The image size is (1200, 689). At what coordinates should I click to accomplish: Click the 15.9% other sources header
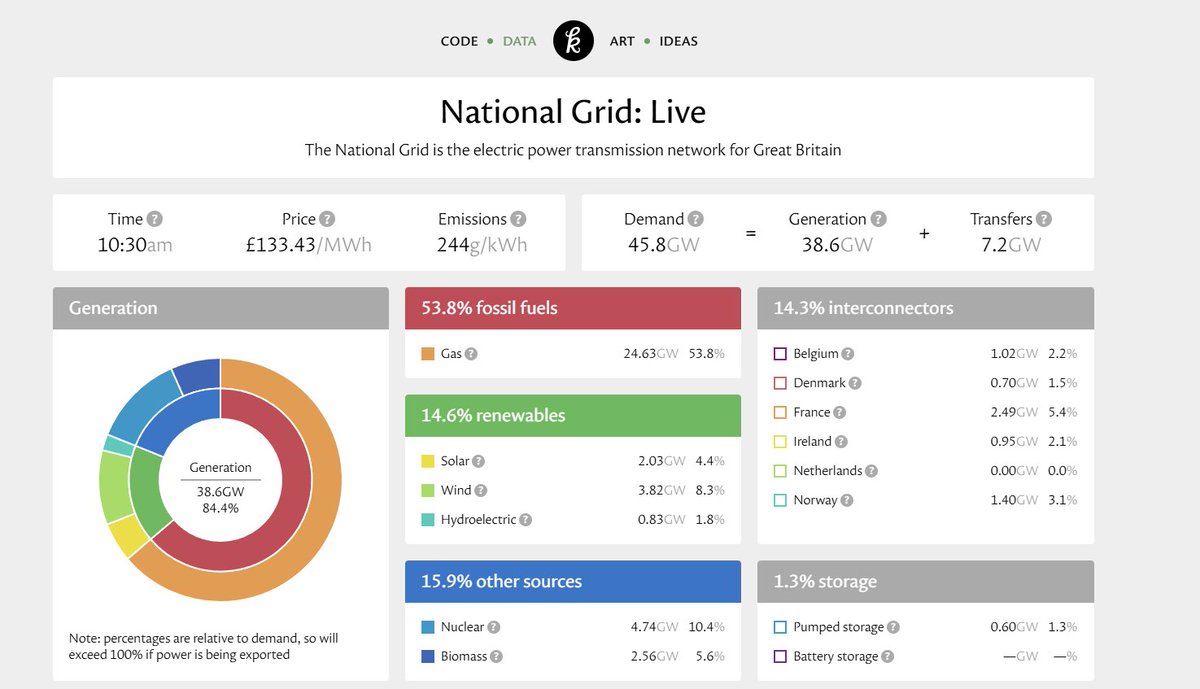pos(573,581)
